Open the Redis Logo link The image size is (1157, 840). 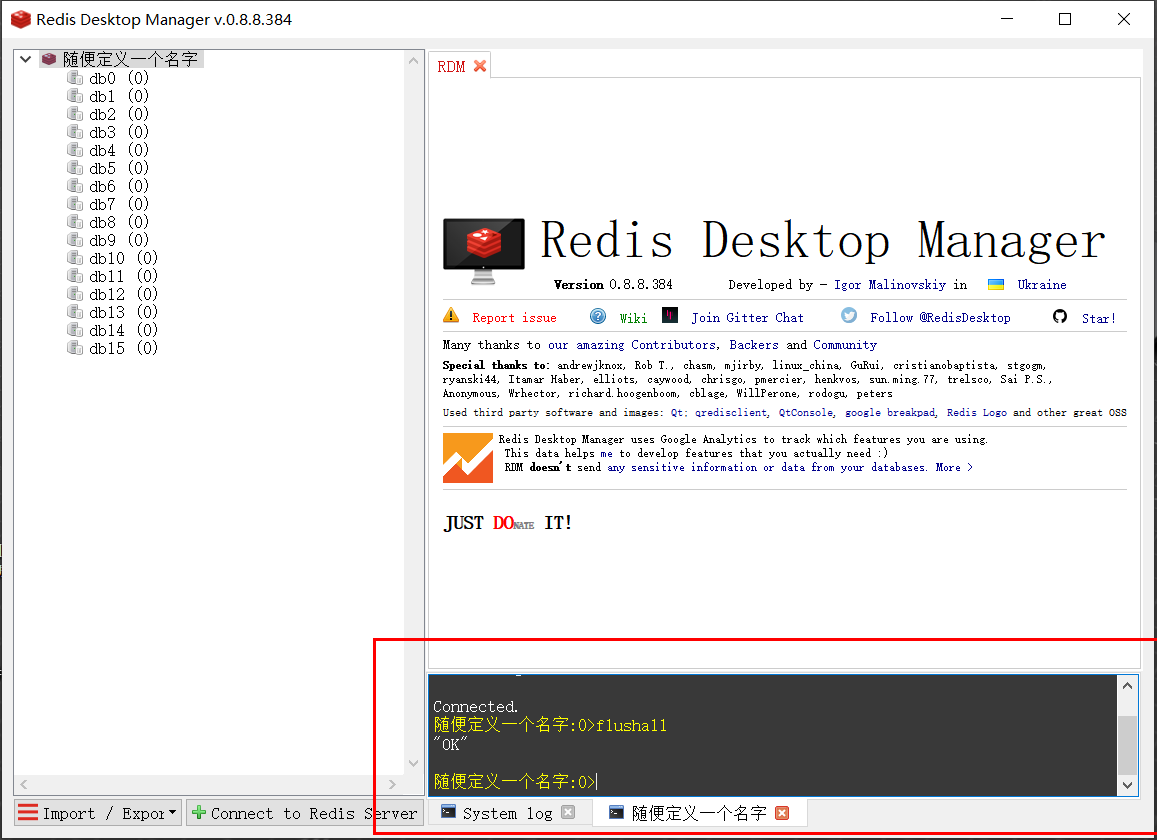pos(976,413)
